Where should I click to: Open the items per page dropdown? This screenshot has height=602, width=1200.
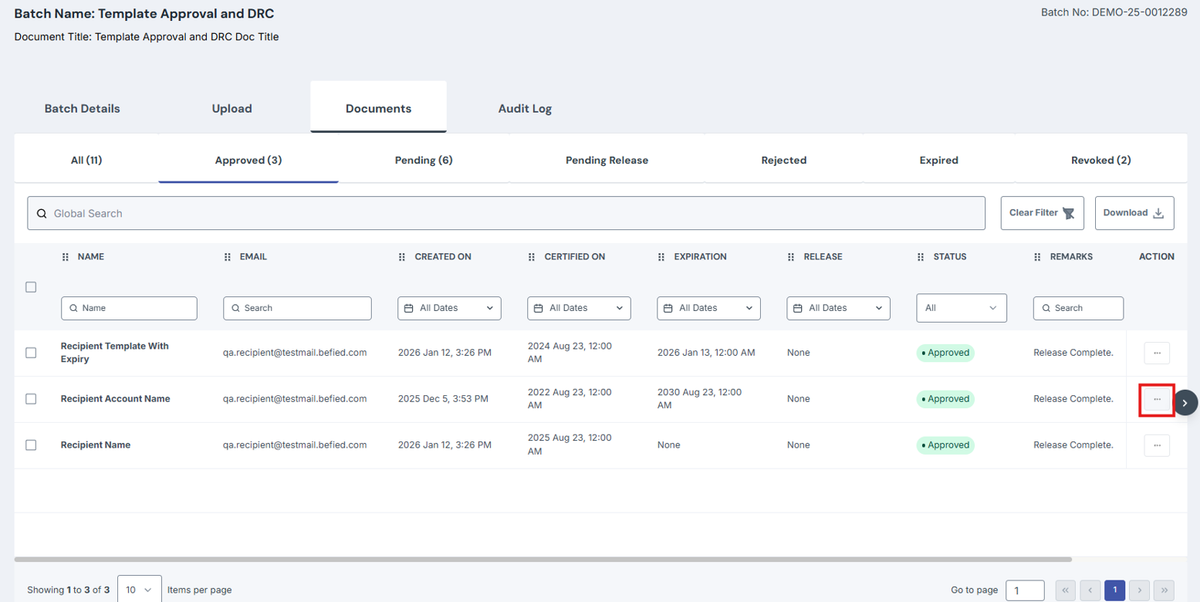[x=139, y=589]
